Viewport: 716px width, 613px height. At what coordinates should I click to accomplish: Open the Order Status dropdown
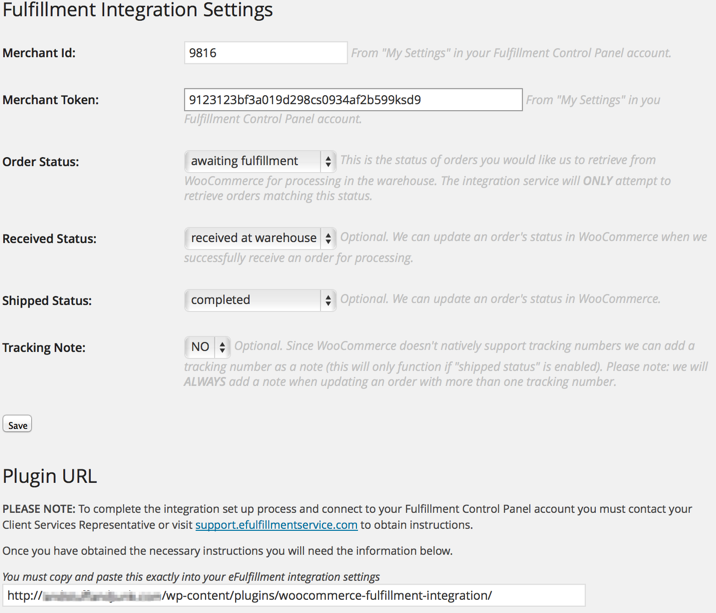[260, 161]
